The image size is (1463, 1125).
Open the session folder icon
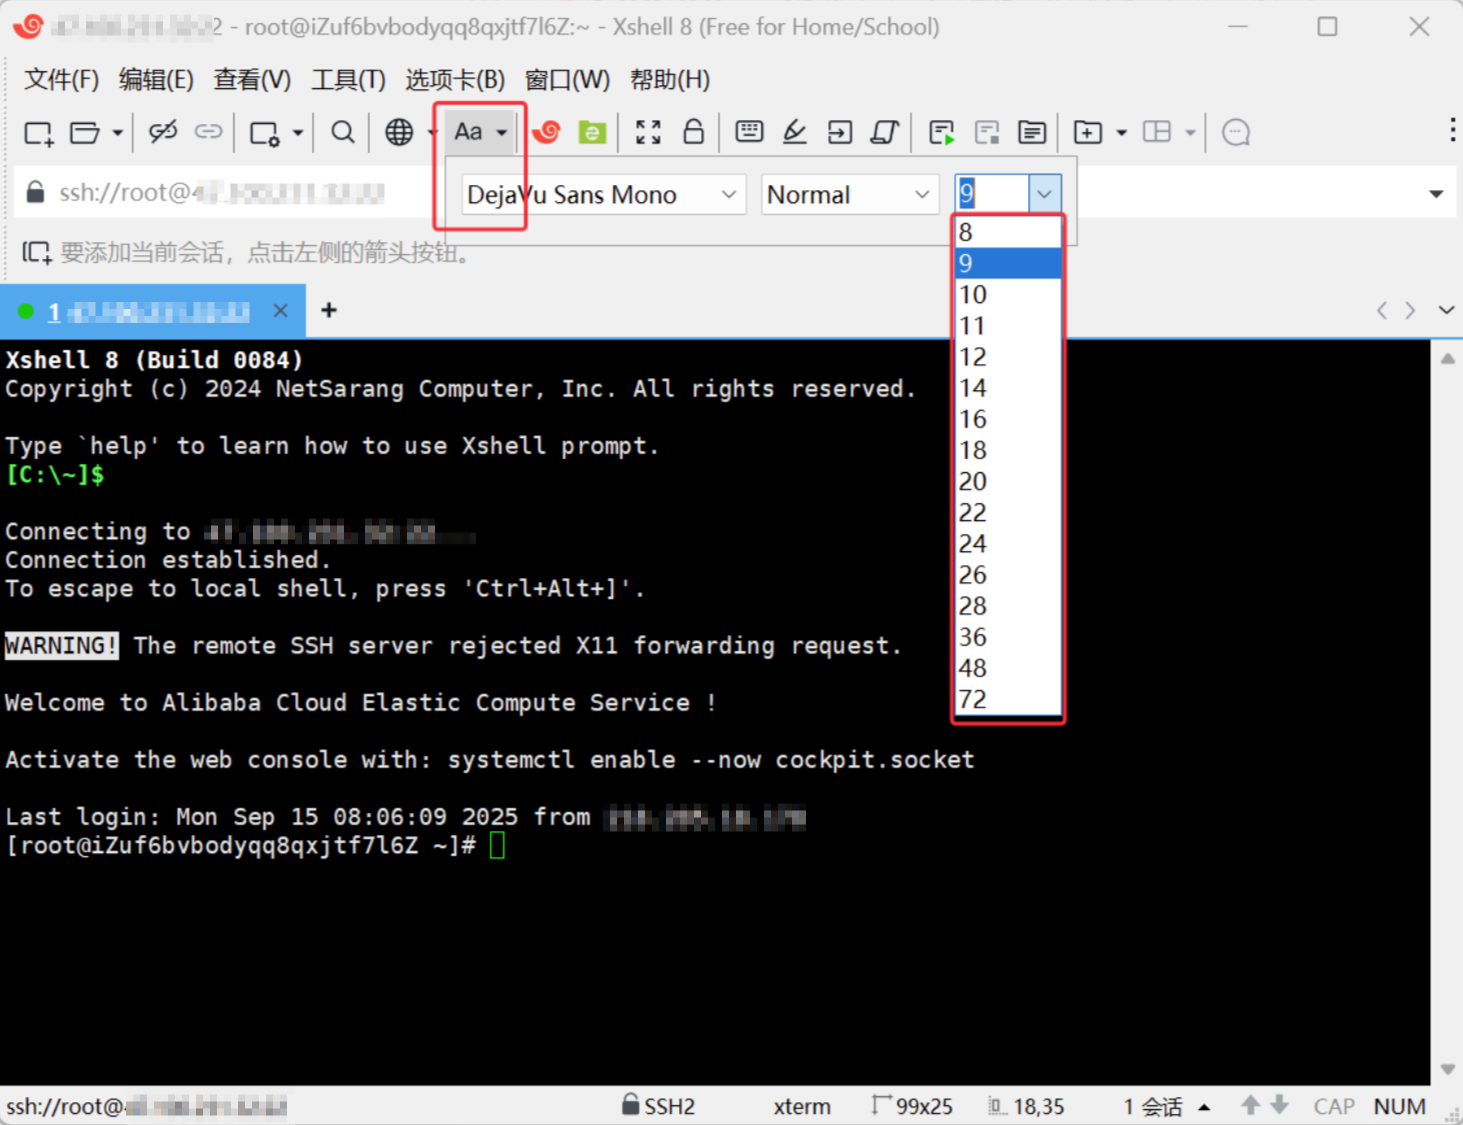pos(85,133)
